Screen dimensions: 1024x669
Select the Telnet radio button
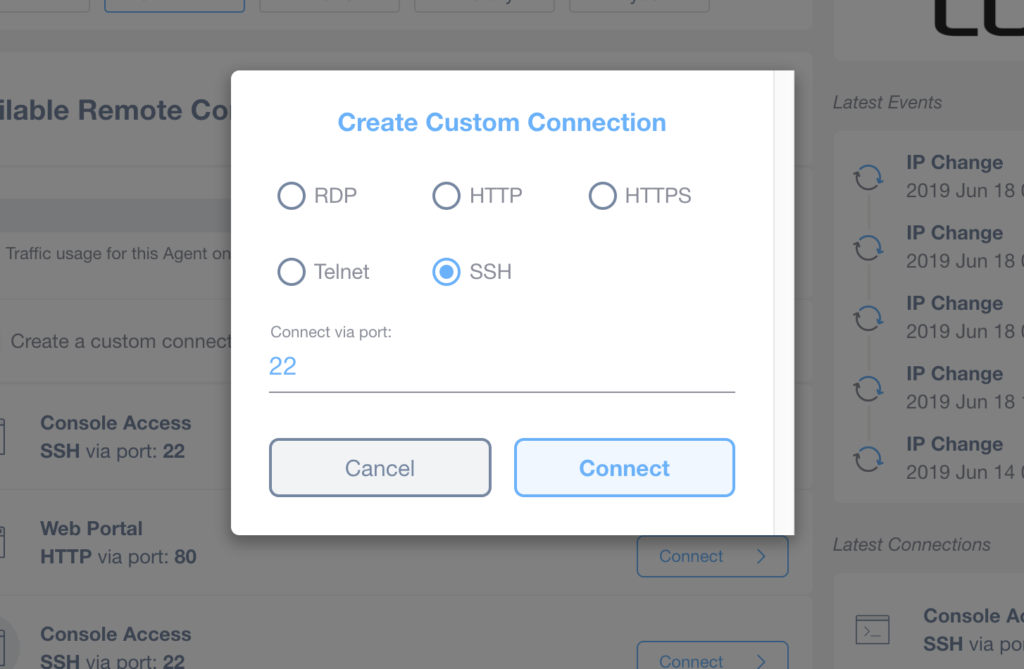(x=291, y=271)
